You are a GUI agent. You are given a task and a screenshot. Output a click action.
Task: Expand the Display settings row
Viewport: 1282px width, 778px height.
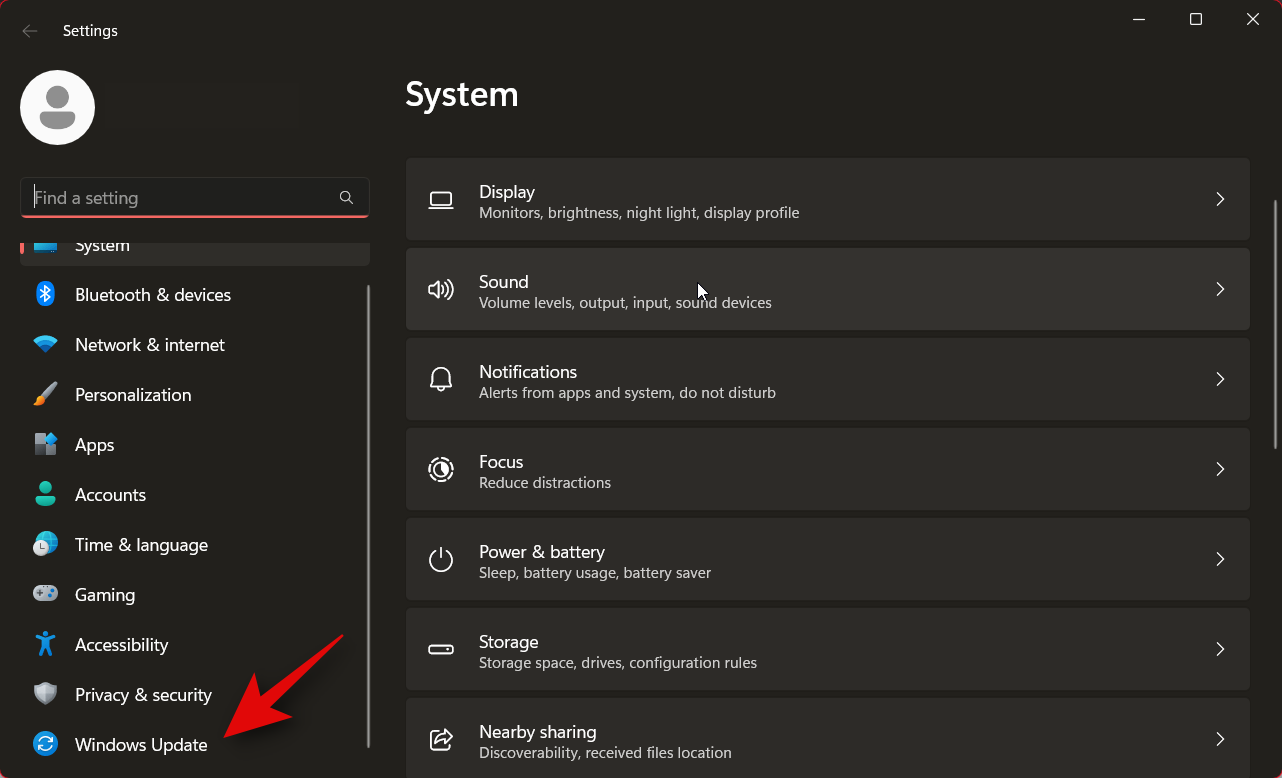[x=1220, y=199]
